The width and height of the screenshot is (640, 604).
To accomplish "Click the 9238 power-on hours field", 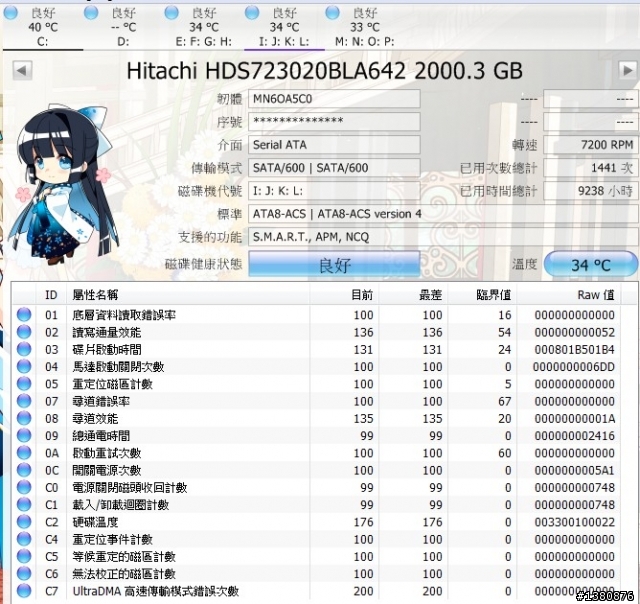I will pyautogui.click(x=591, y=191).
